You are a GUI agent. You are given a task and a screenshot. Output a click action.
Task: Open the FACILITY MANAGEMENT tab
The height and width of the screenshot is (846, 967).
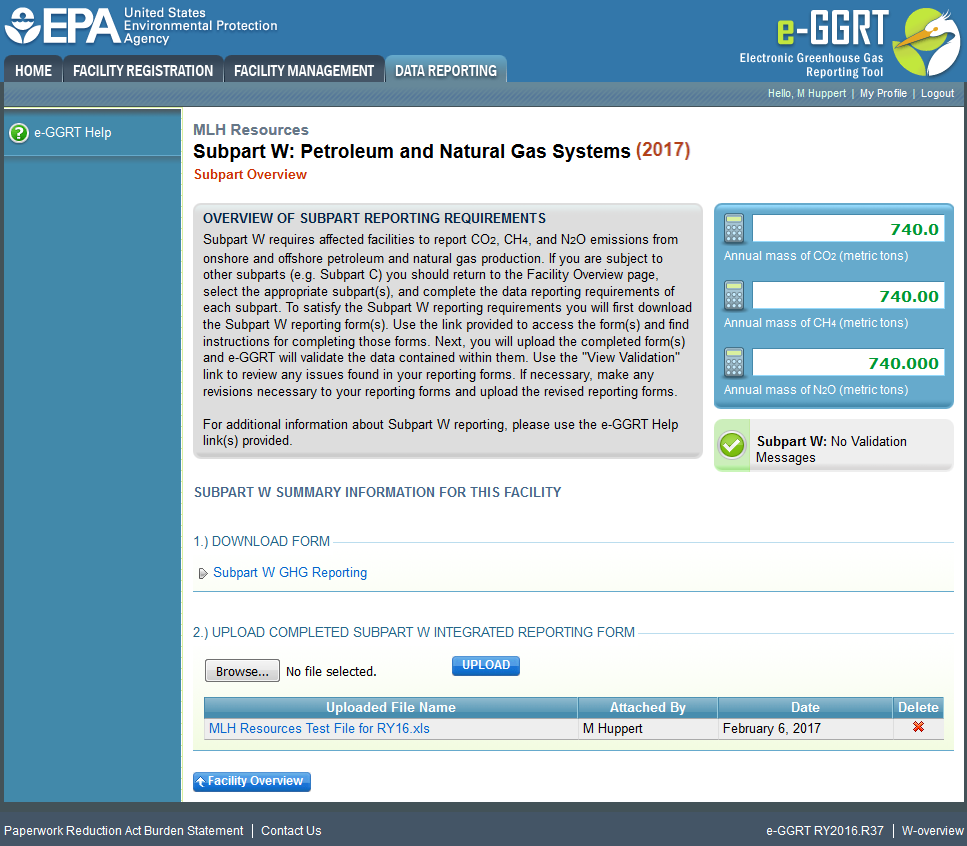coord(304,70)
